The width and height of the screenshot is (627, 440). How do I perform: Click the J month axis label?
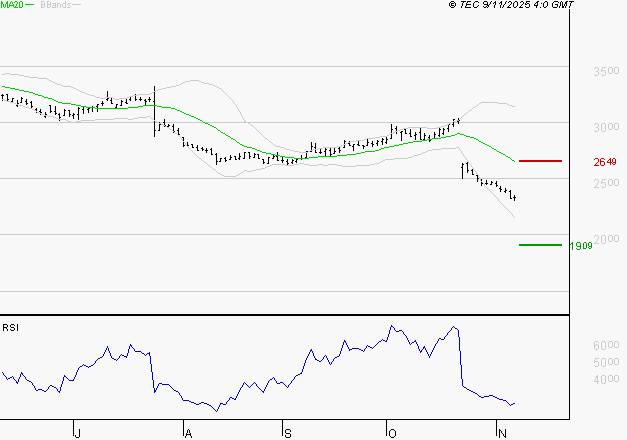click(x=78, y=433)
